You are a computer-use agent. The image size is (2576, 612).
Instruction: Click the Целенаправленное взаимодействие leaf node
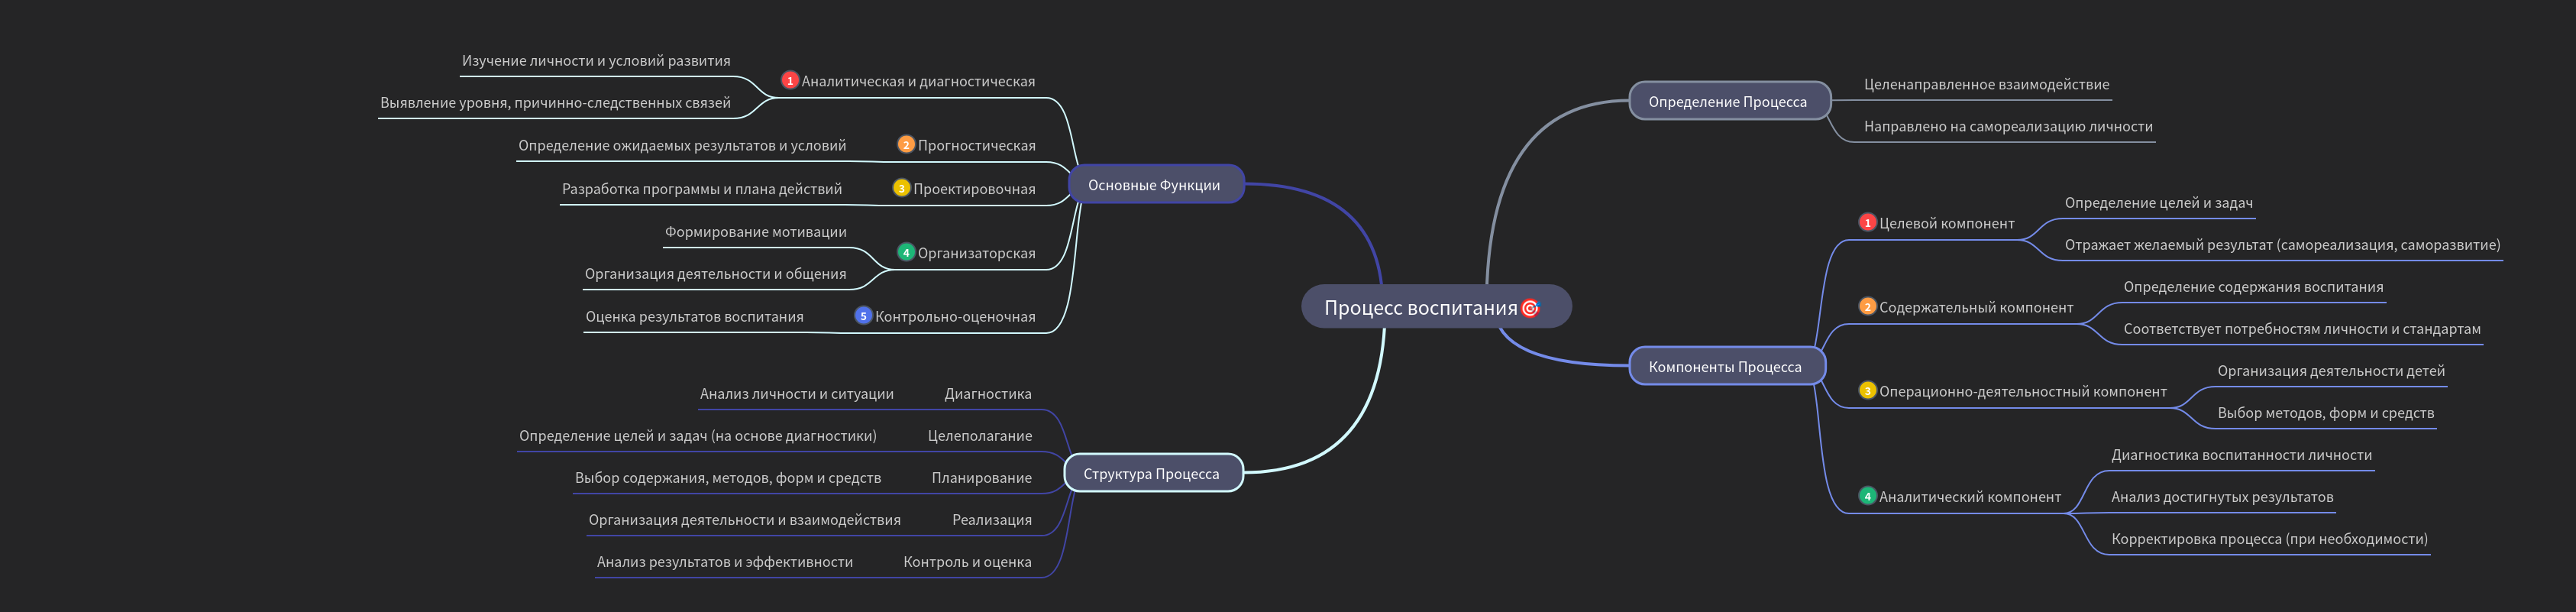[1986, 85]
